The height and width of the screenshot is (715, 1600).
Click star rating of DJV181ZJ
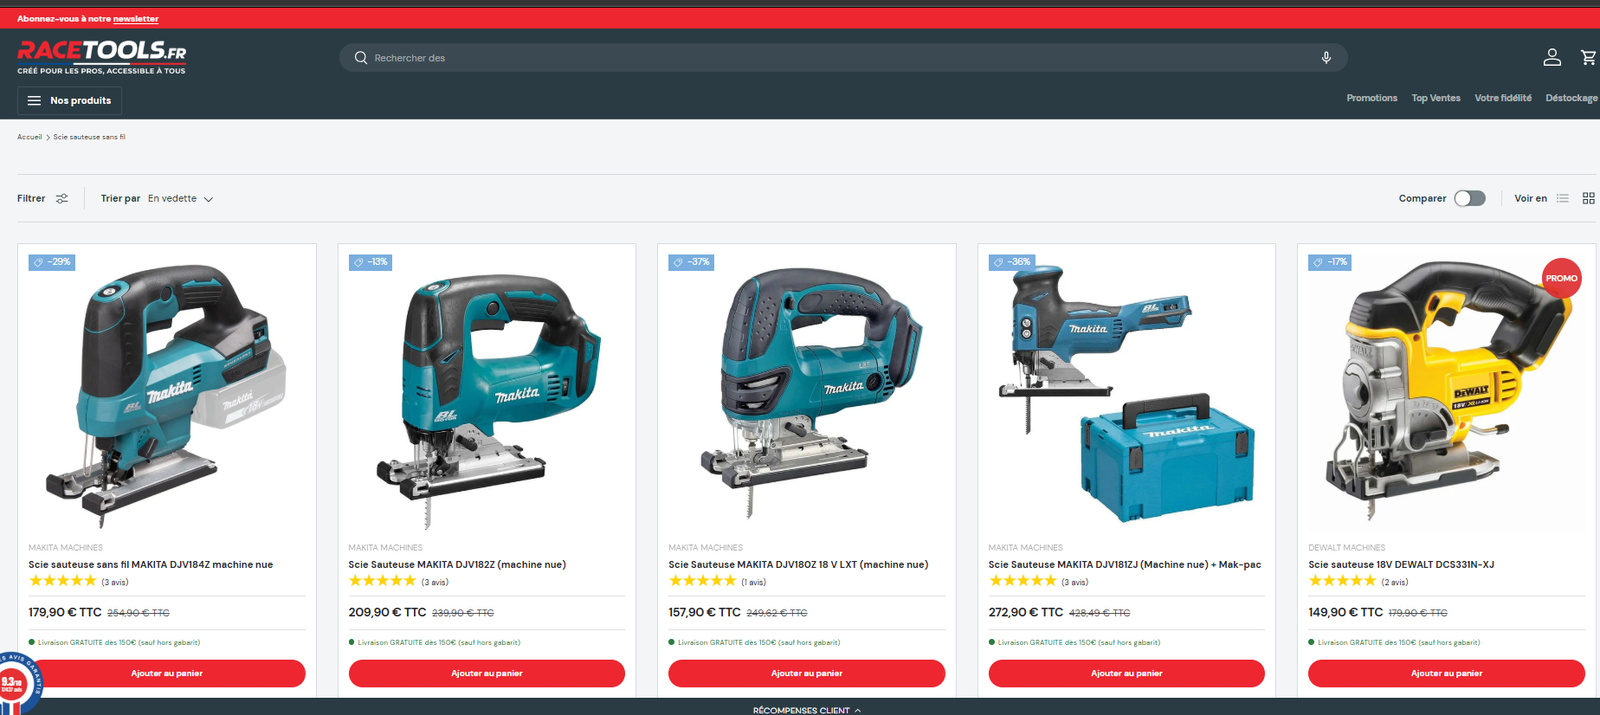tap(1022, 581)
